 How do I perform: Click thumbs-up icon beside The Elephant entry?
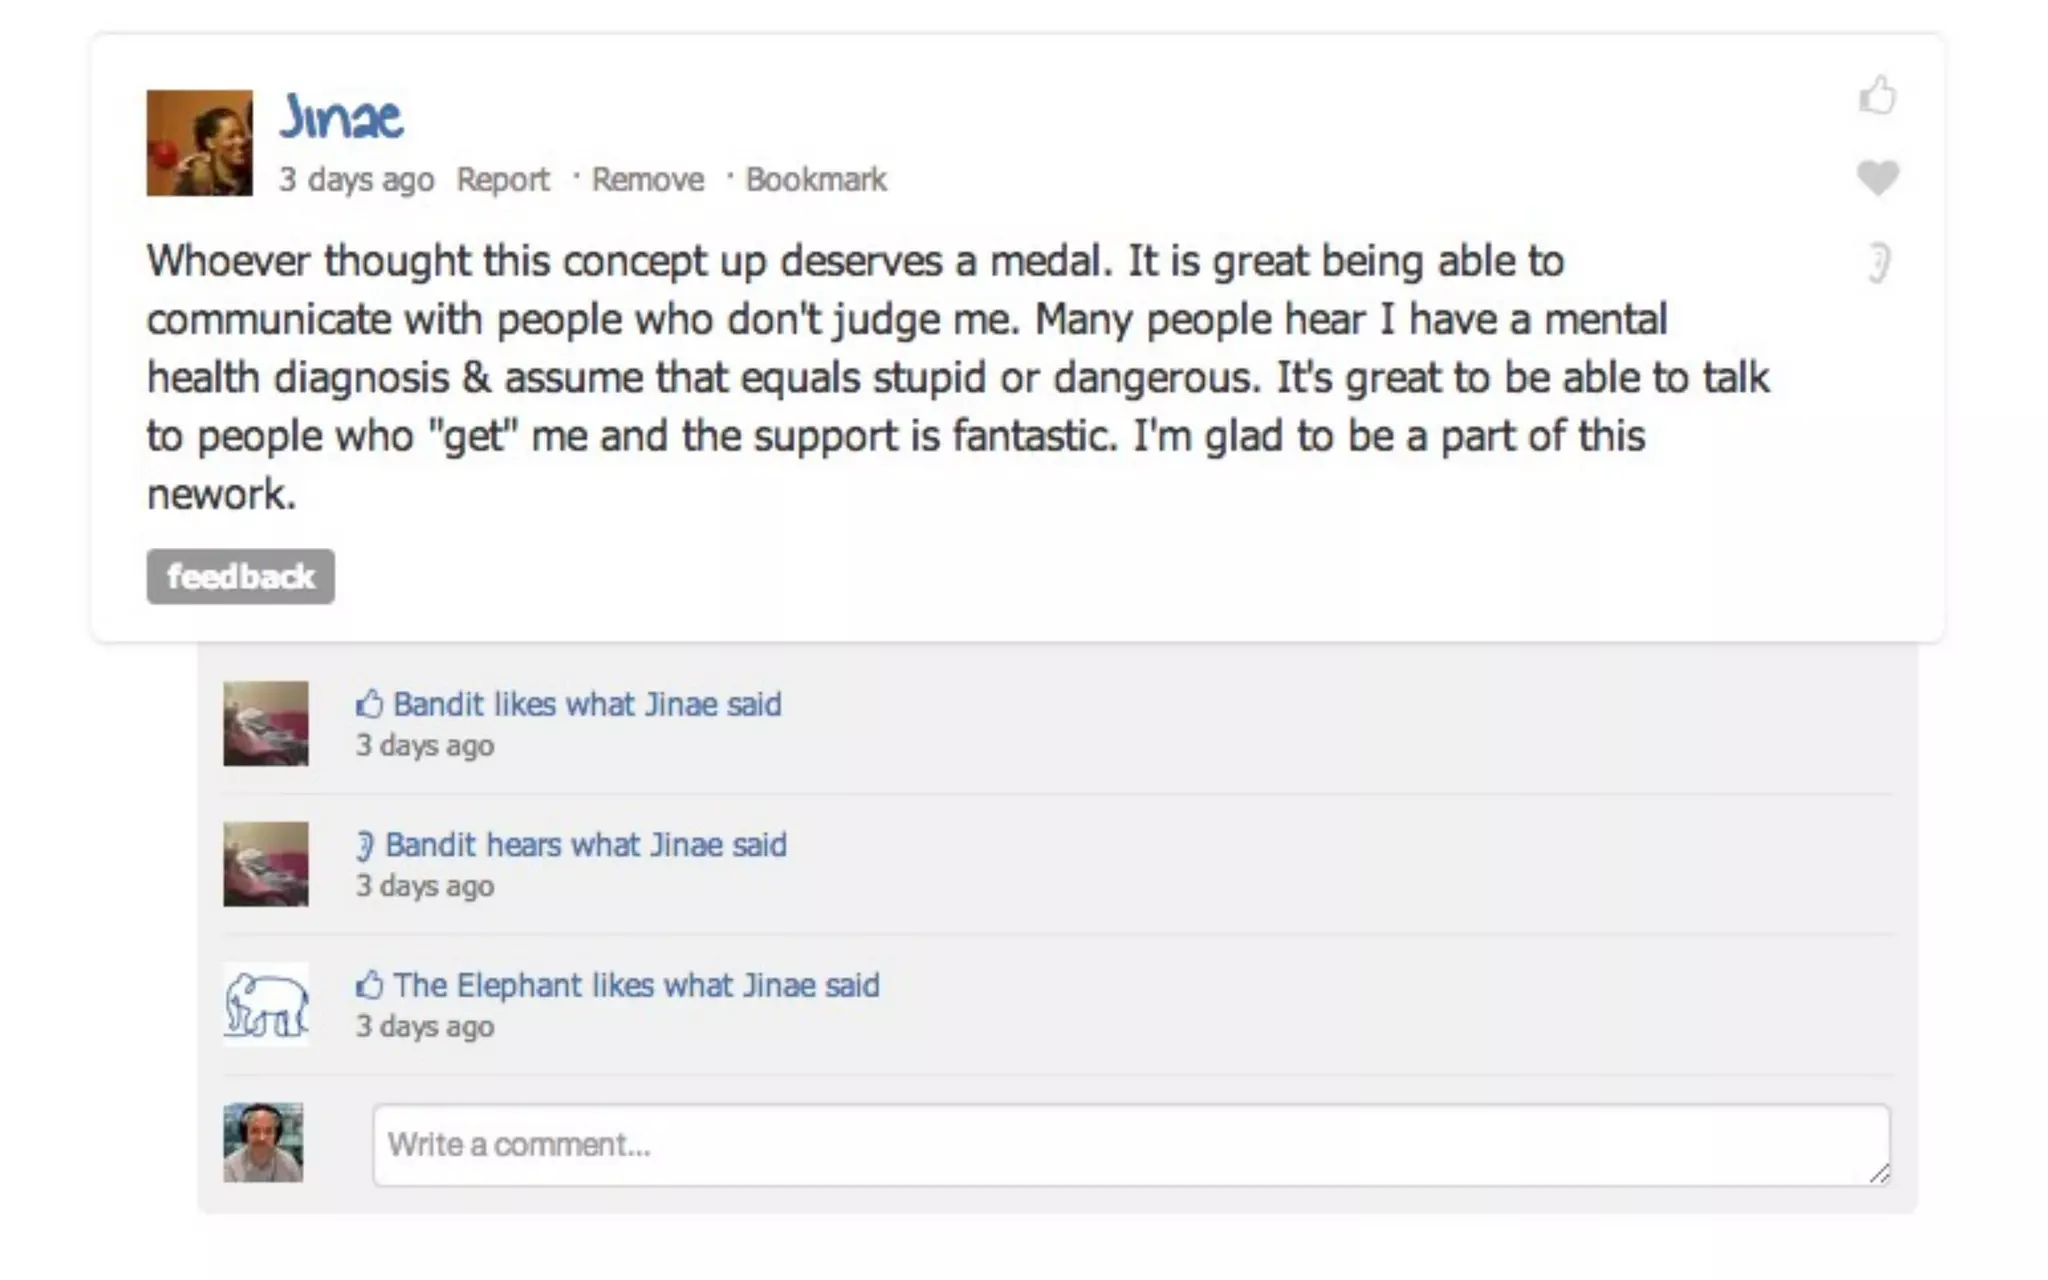pos(369,985)
